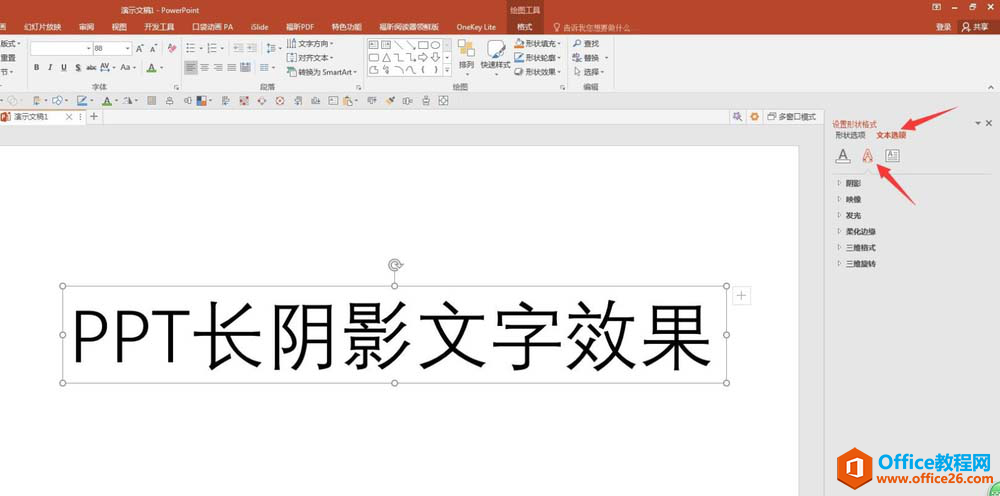The image size is (1000, 496).
Task: Open the 排列 arrange menu
Action: tap(466, 56)
